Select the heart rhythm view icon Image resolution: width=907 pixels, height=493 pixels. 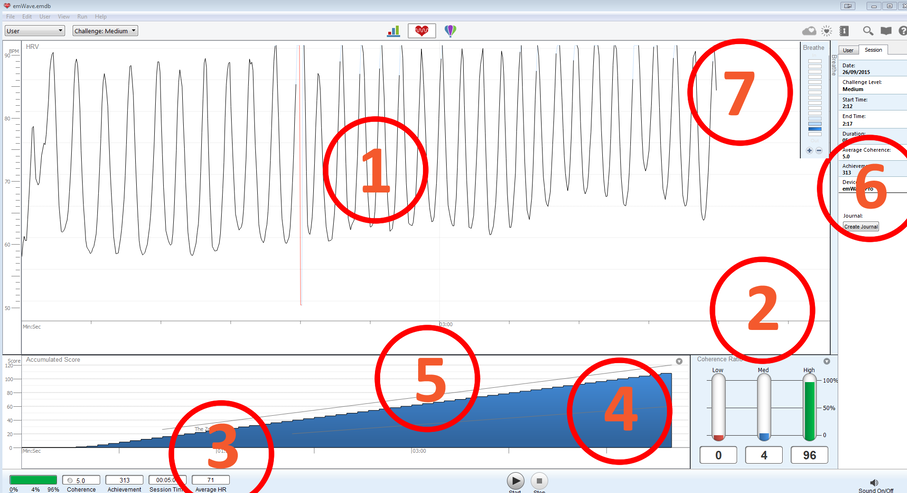tap(421, 31)
